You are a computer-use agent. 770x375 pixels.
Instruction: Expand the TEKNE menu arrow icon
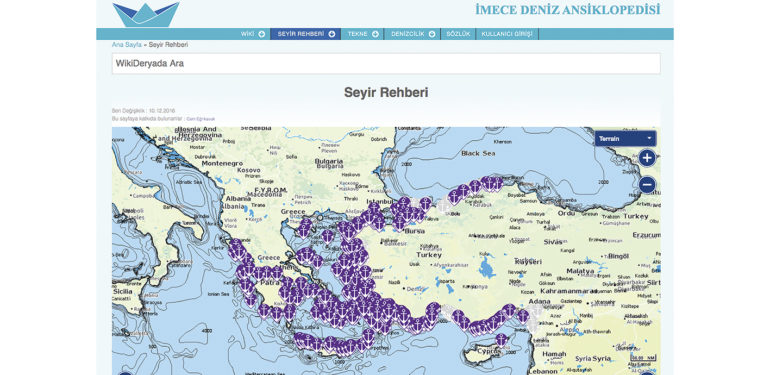point(375,34)
